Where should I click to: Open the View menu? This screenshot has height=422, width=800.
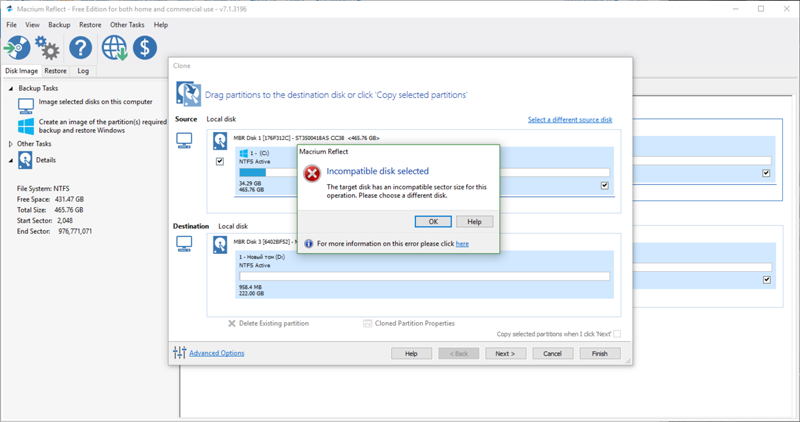[32, 24]
